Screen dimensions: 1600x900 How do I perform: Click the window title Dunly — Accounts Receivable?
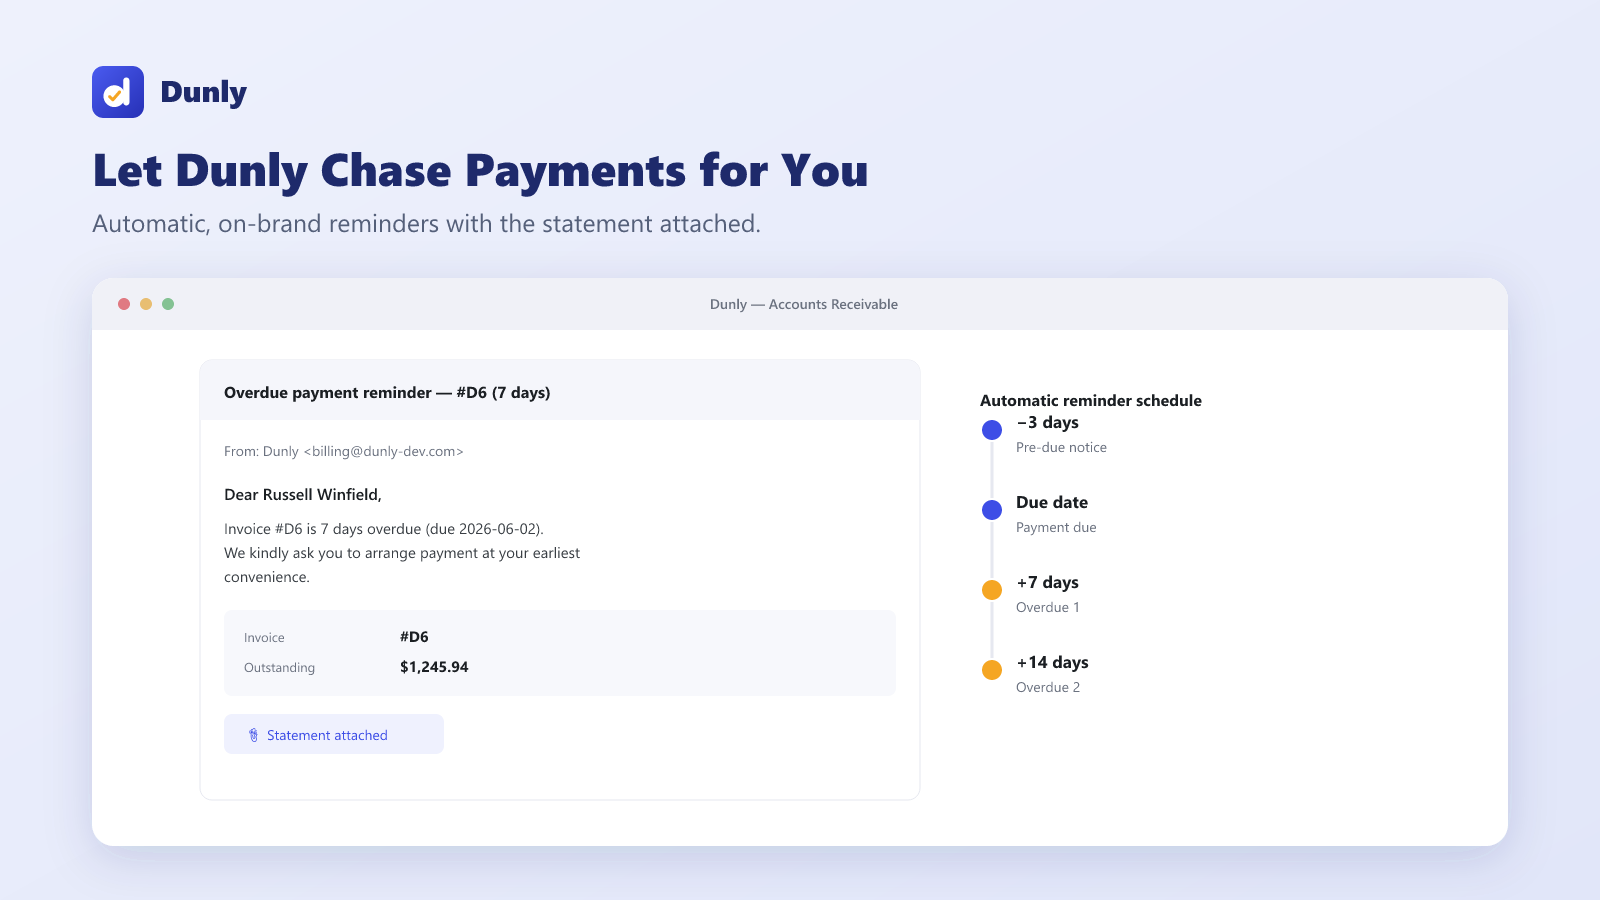pos(804,304)
